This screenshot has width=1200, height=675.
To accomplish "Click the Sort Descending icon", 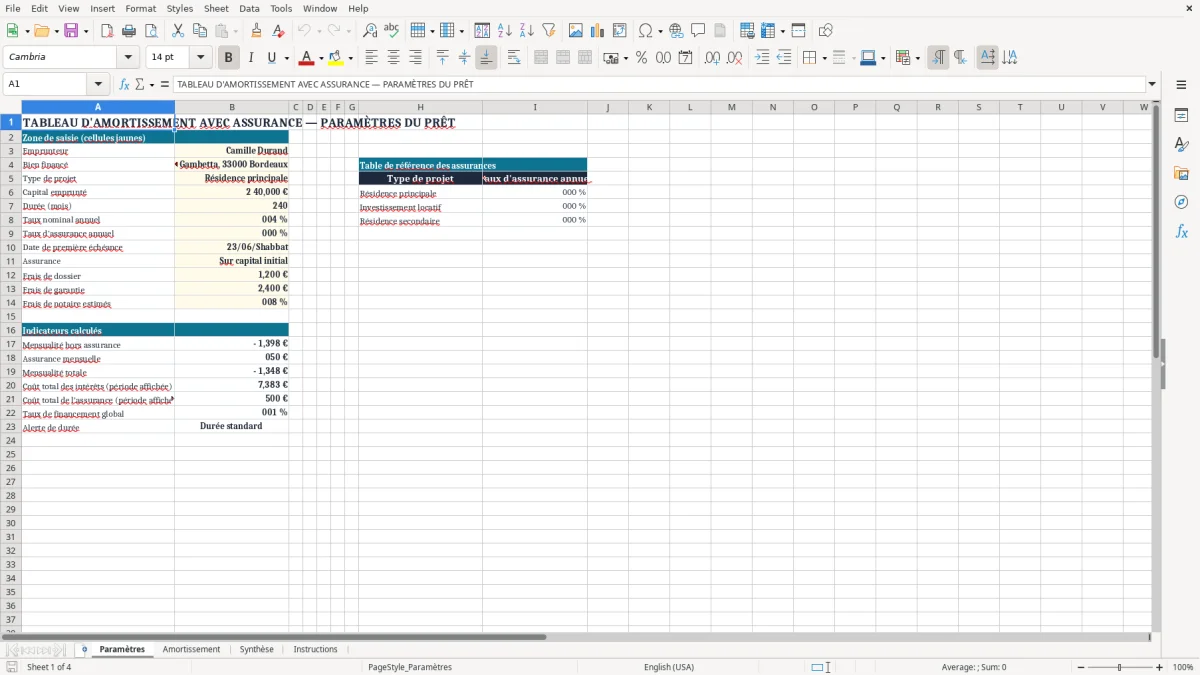I will click(527, 31).
